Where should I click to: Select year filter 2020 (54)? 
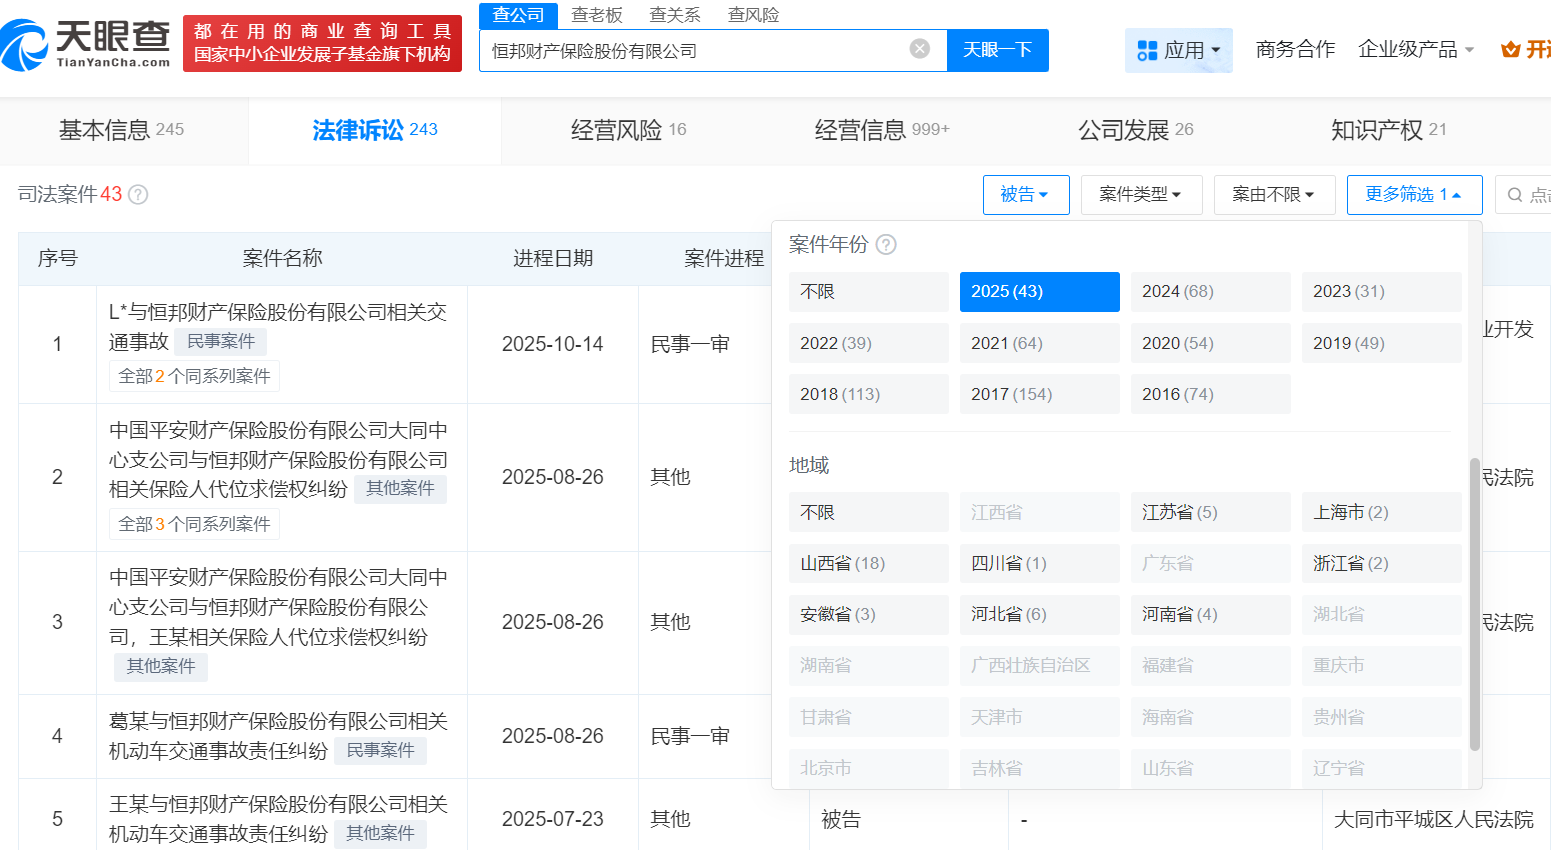pos(1210,343)
